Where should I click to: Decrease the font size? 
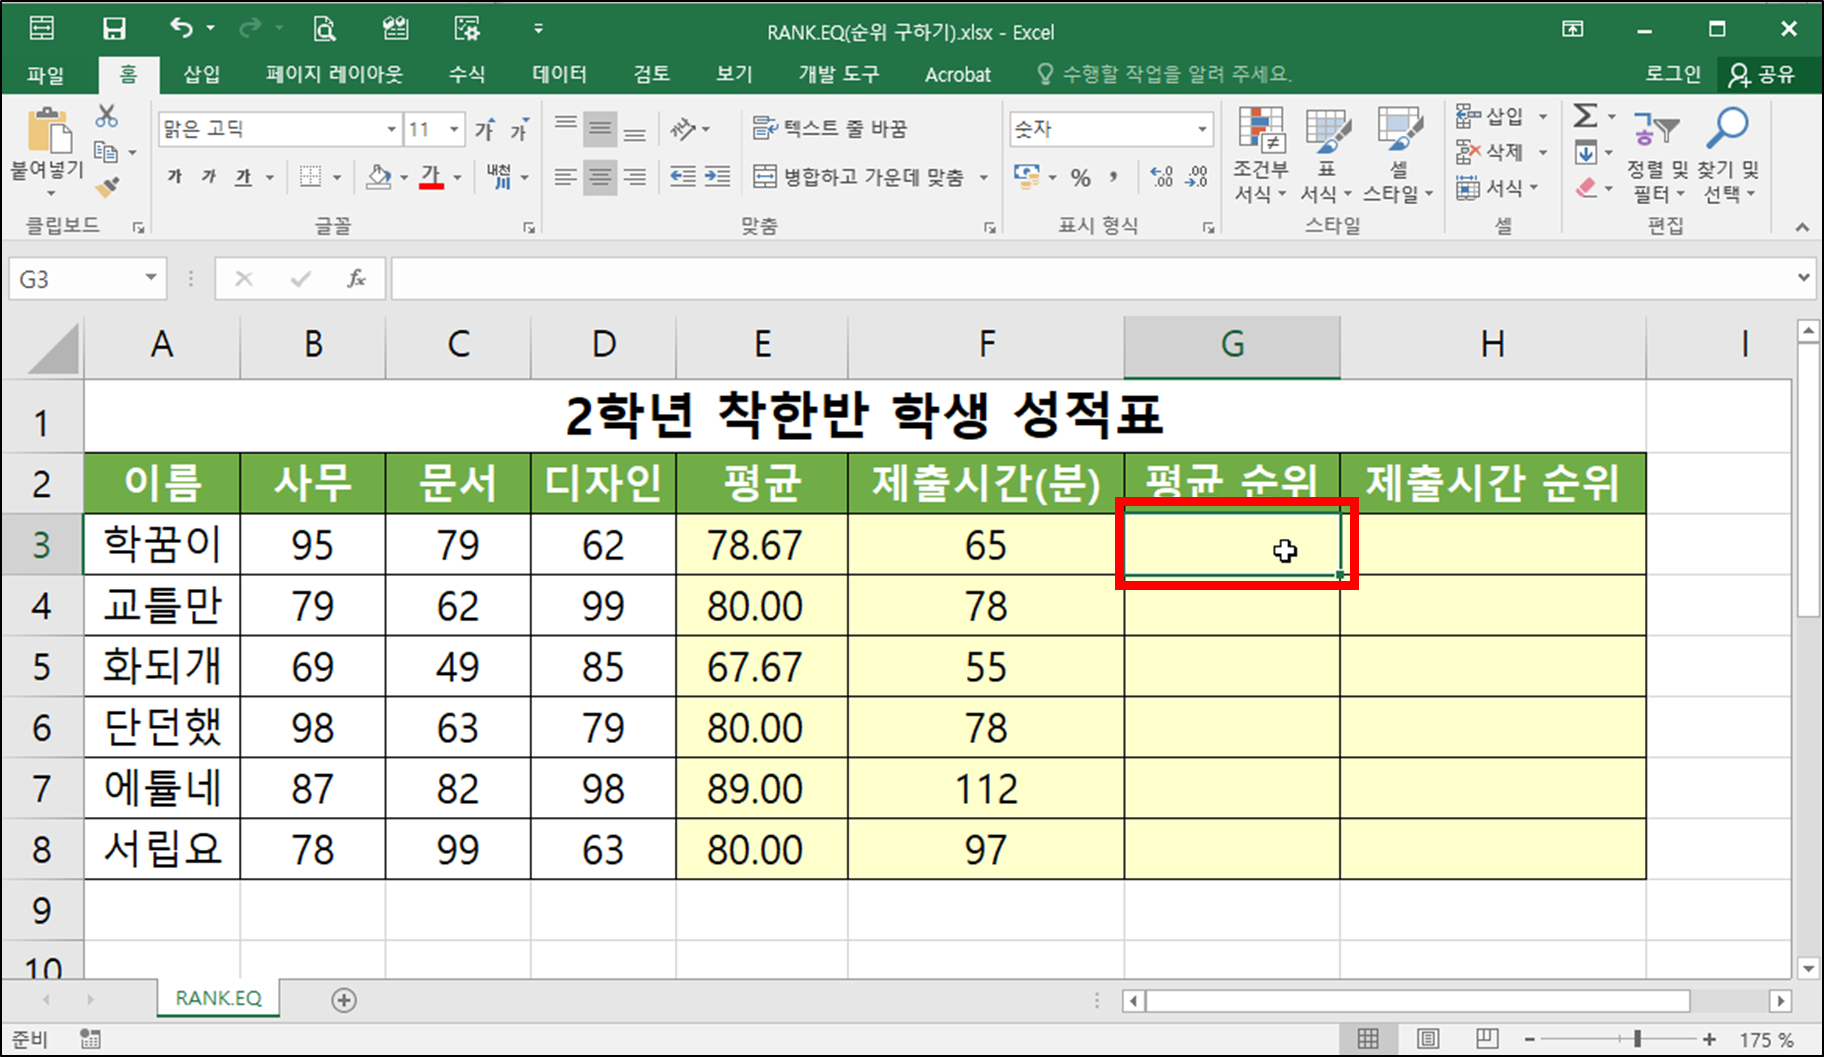[519, 129]
